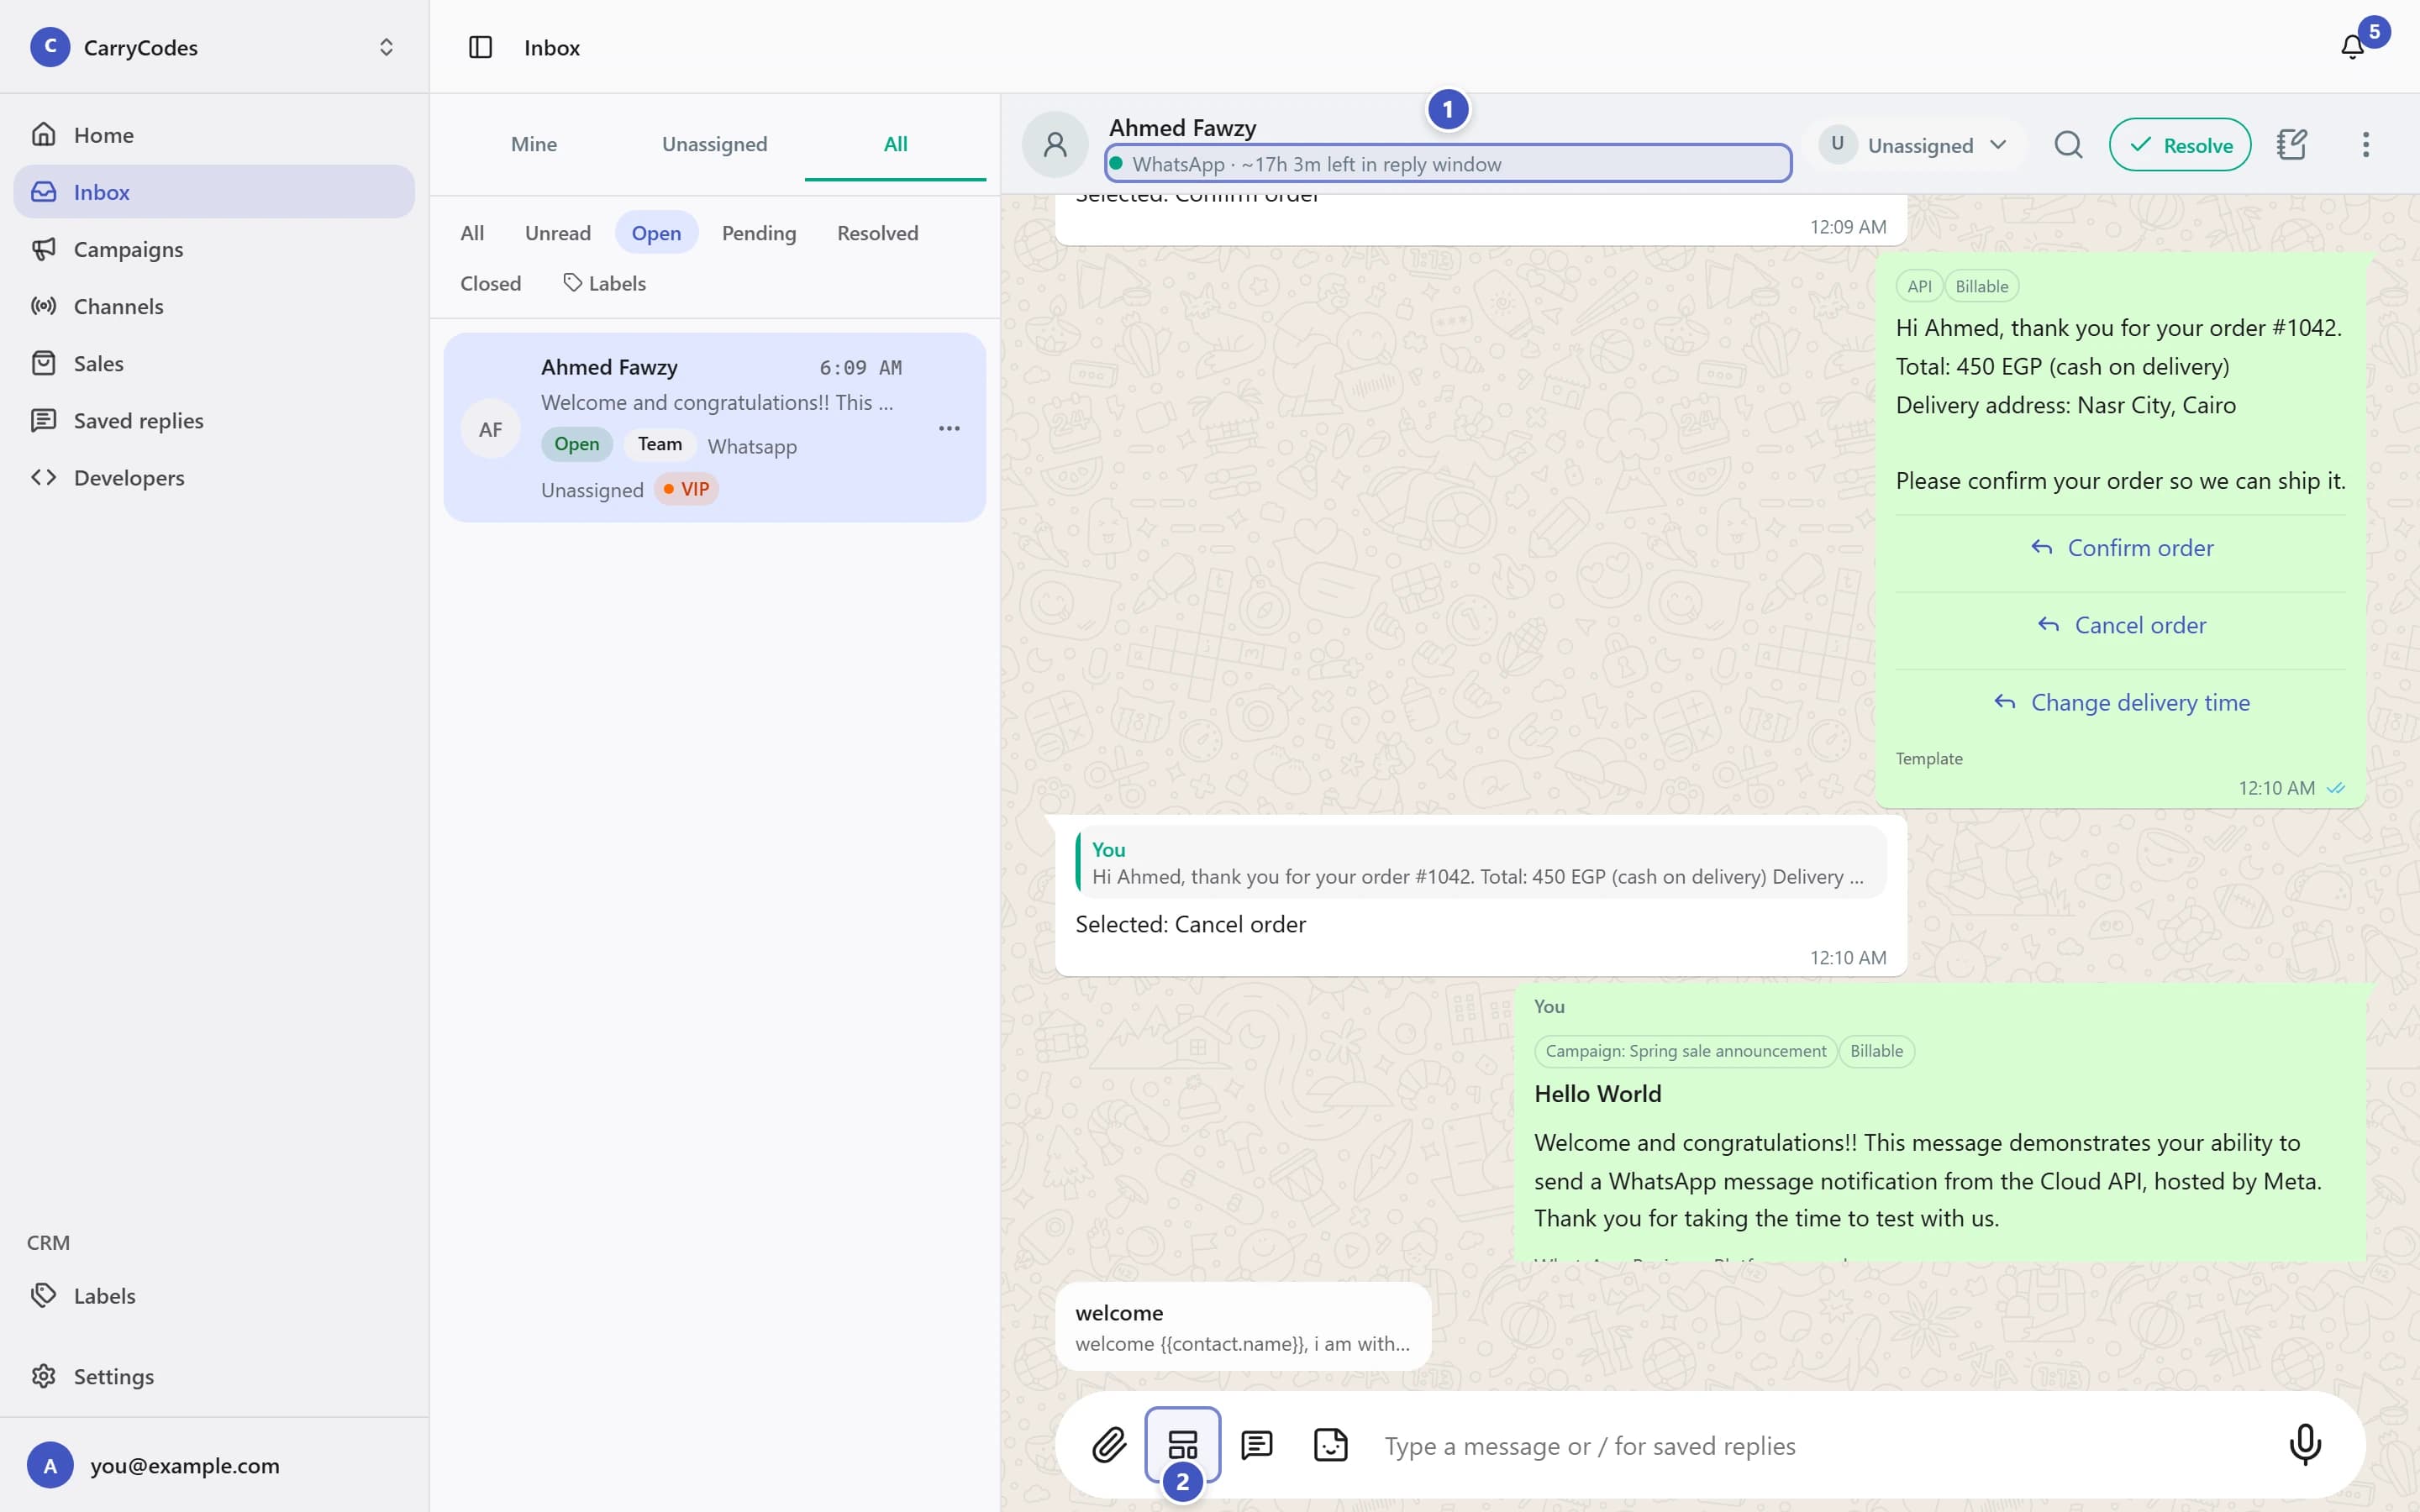Open the templates icon in composer
Image resolution: width=2420 pixels, height=1512 pixels.
(x=1182, y=1445)
